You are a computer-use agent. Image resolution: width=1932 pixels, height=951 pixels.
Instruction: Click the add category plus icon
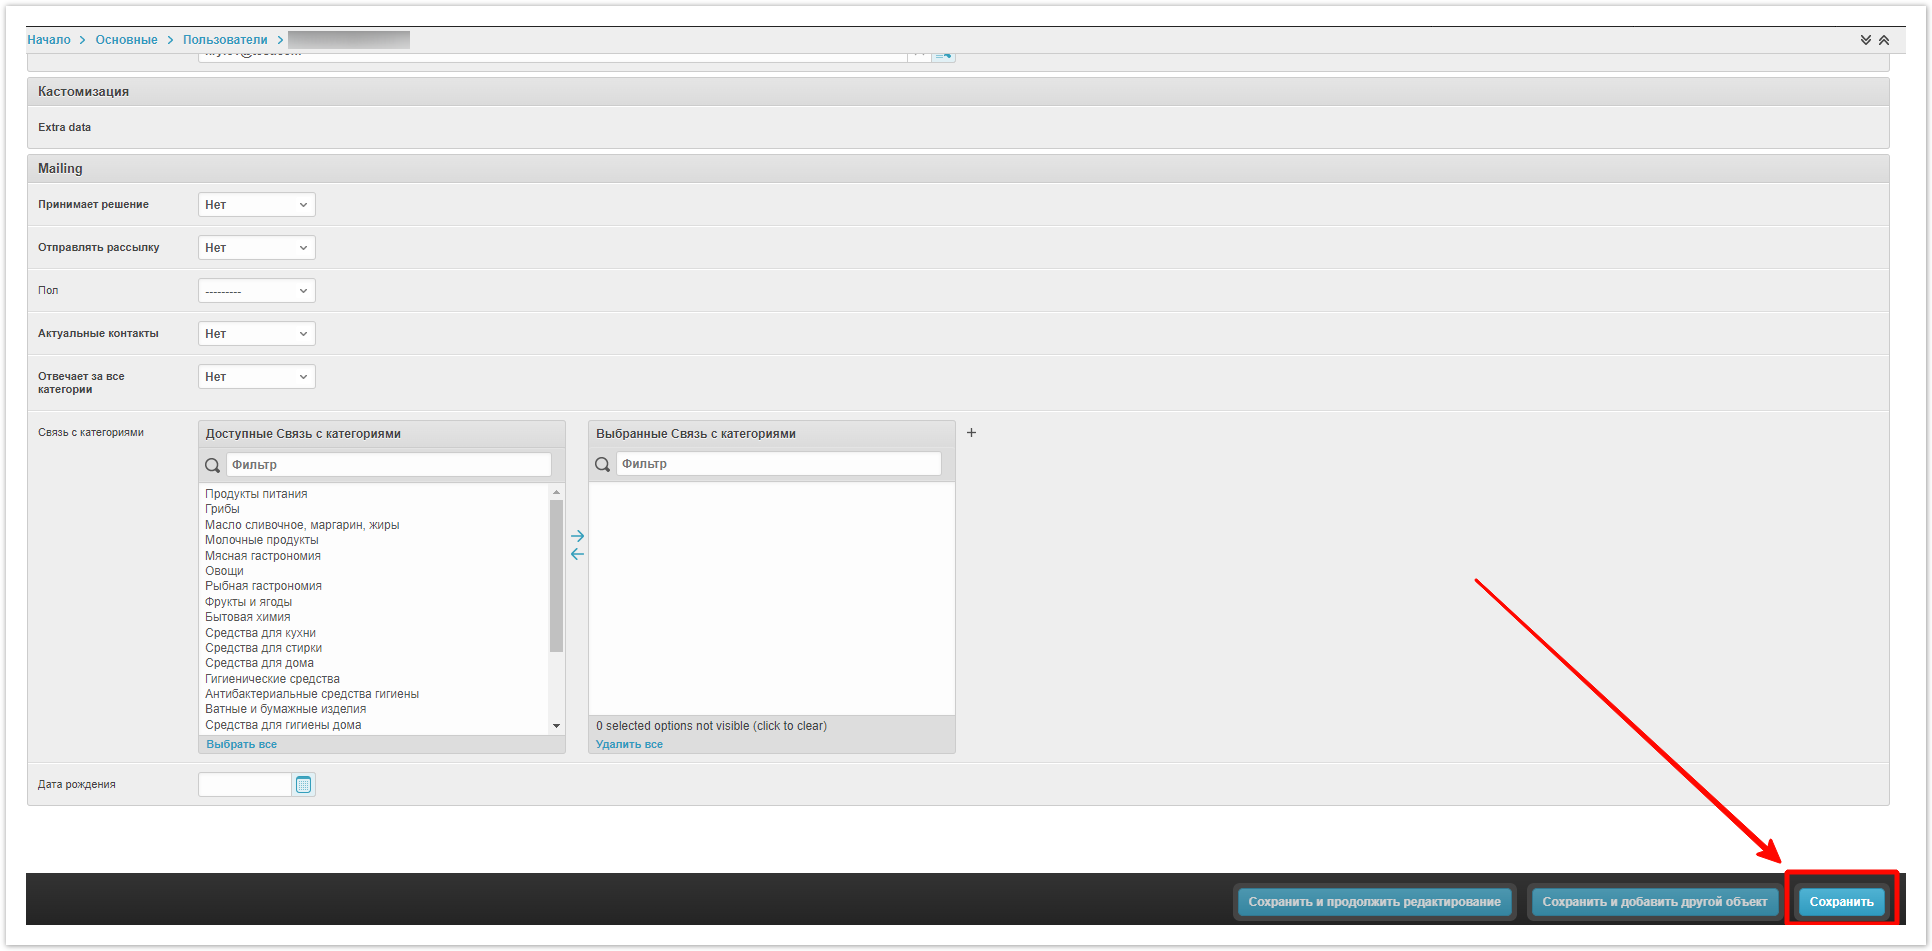coord(971,433)
